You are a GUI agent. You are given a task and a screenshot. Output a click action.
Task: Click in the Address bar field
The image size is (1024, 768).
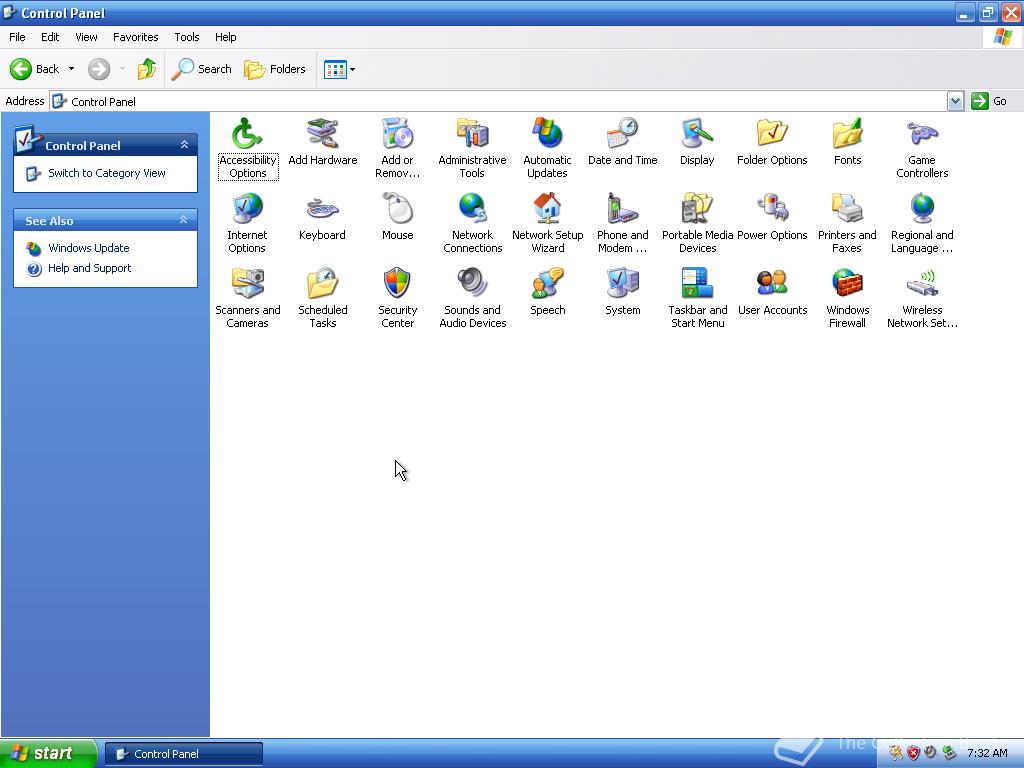point(499,101)
